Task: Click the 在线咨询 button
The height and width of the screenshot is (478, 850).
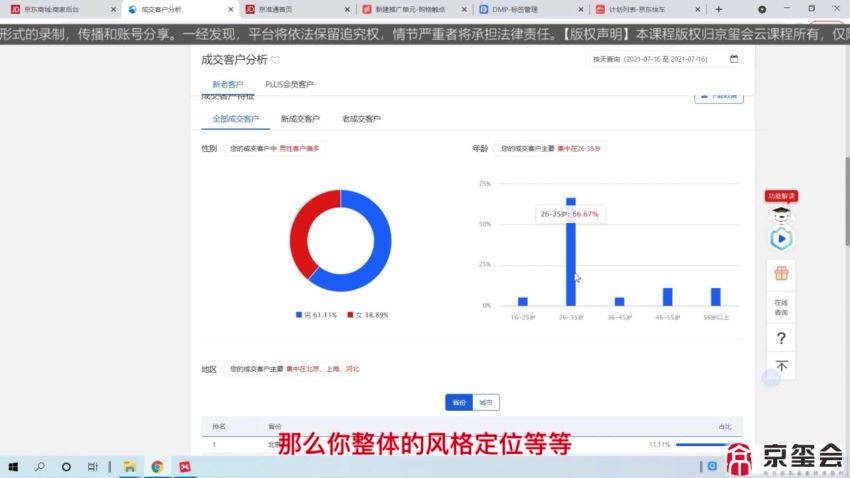Action: [781, 307]
